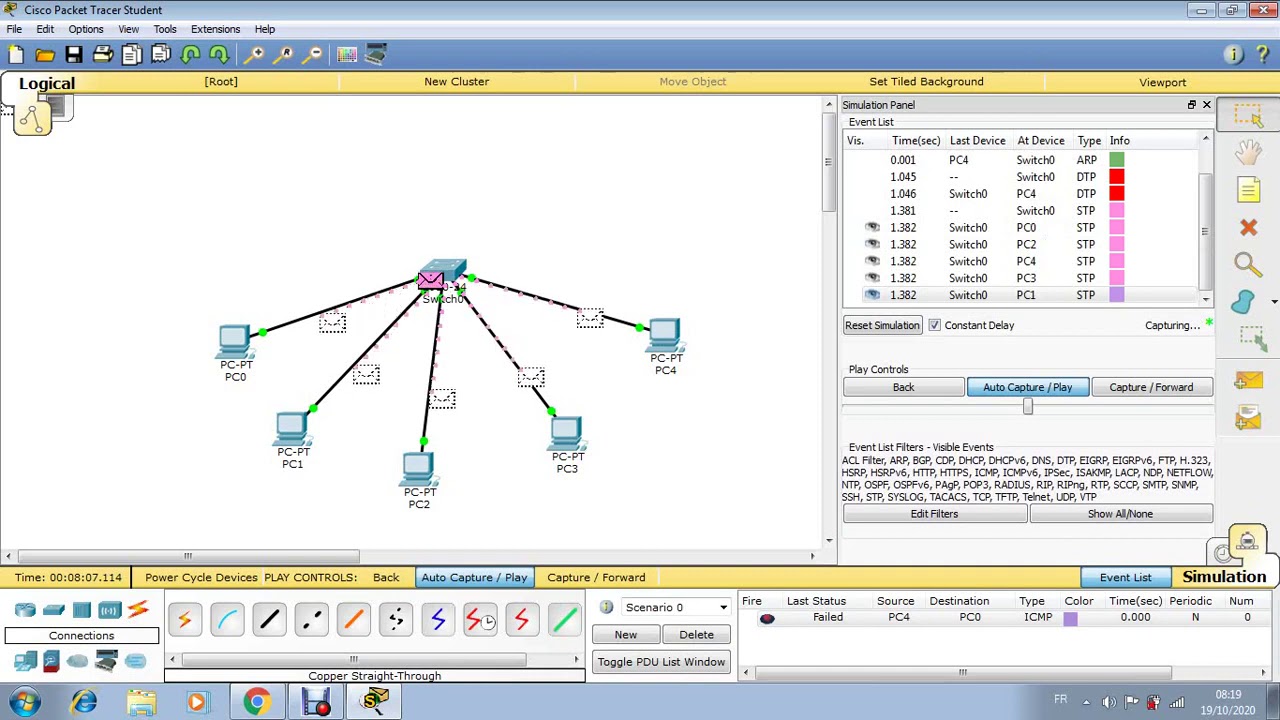Switch to the Simulation mode tab
This screenshot has height=720, width=1280.
coord(1224,577)
